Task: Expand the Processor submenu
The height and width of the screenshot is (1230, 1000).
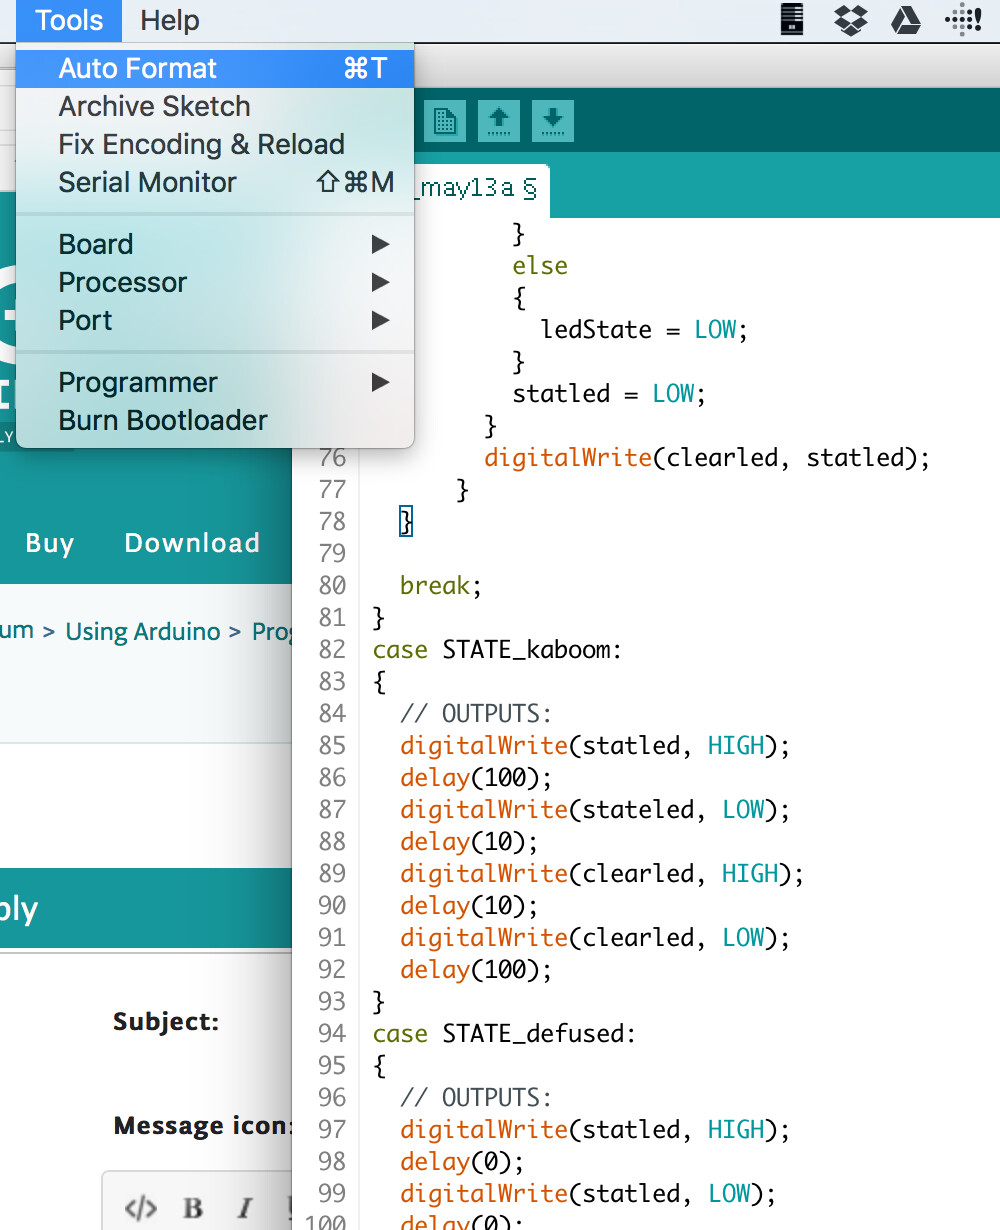Action: (122, 282)
